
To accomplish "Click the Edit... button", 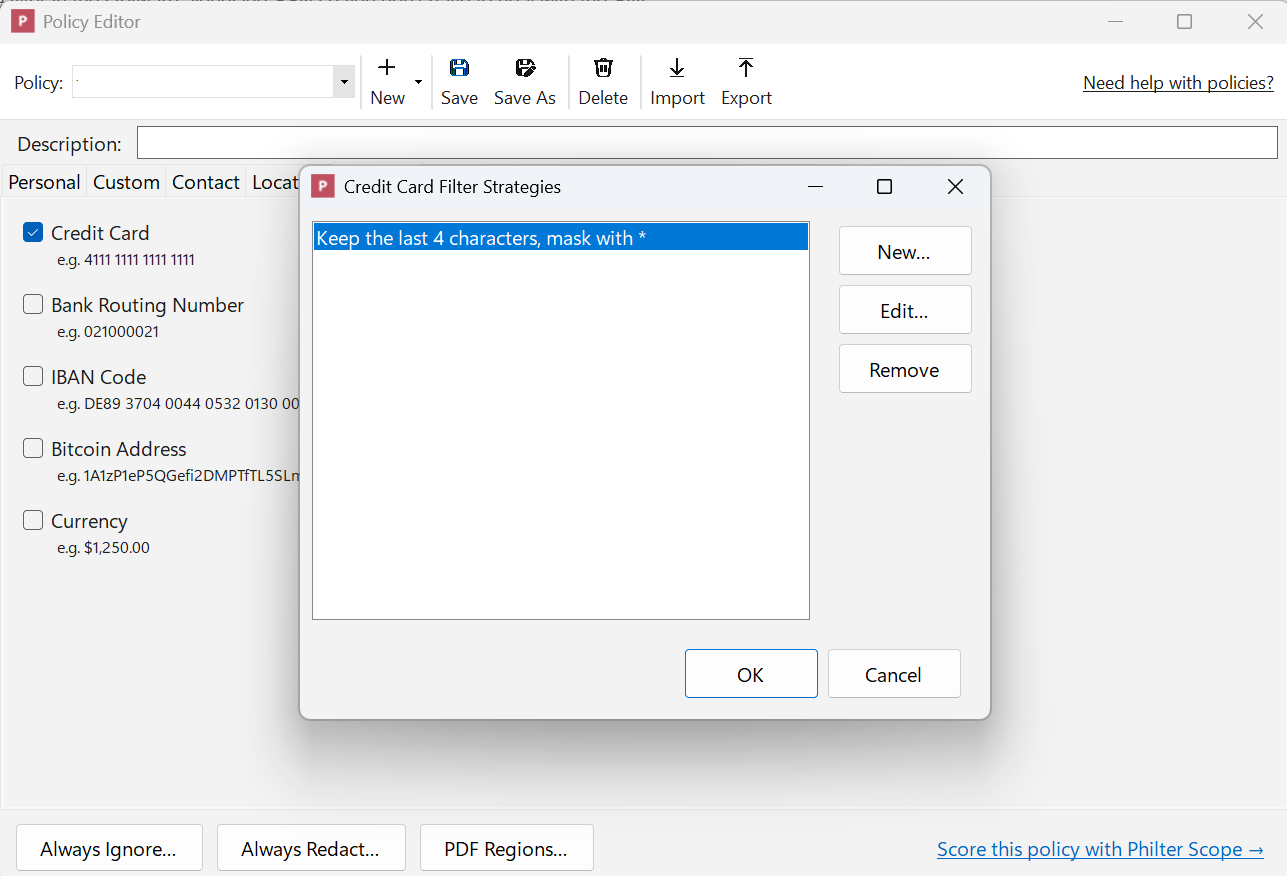I will 905,310.
